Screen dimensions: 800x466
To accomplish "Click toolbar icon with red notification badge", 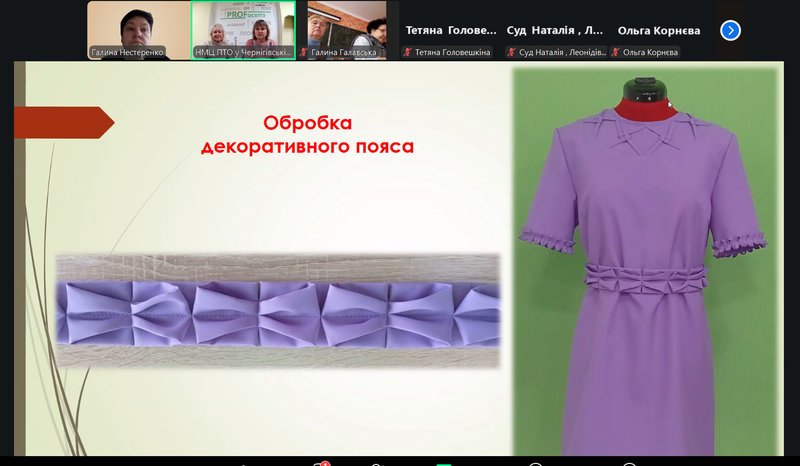I will pos(322,463).
